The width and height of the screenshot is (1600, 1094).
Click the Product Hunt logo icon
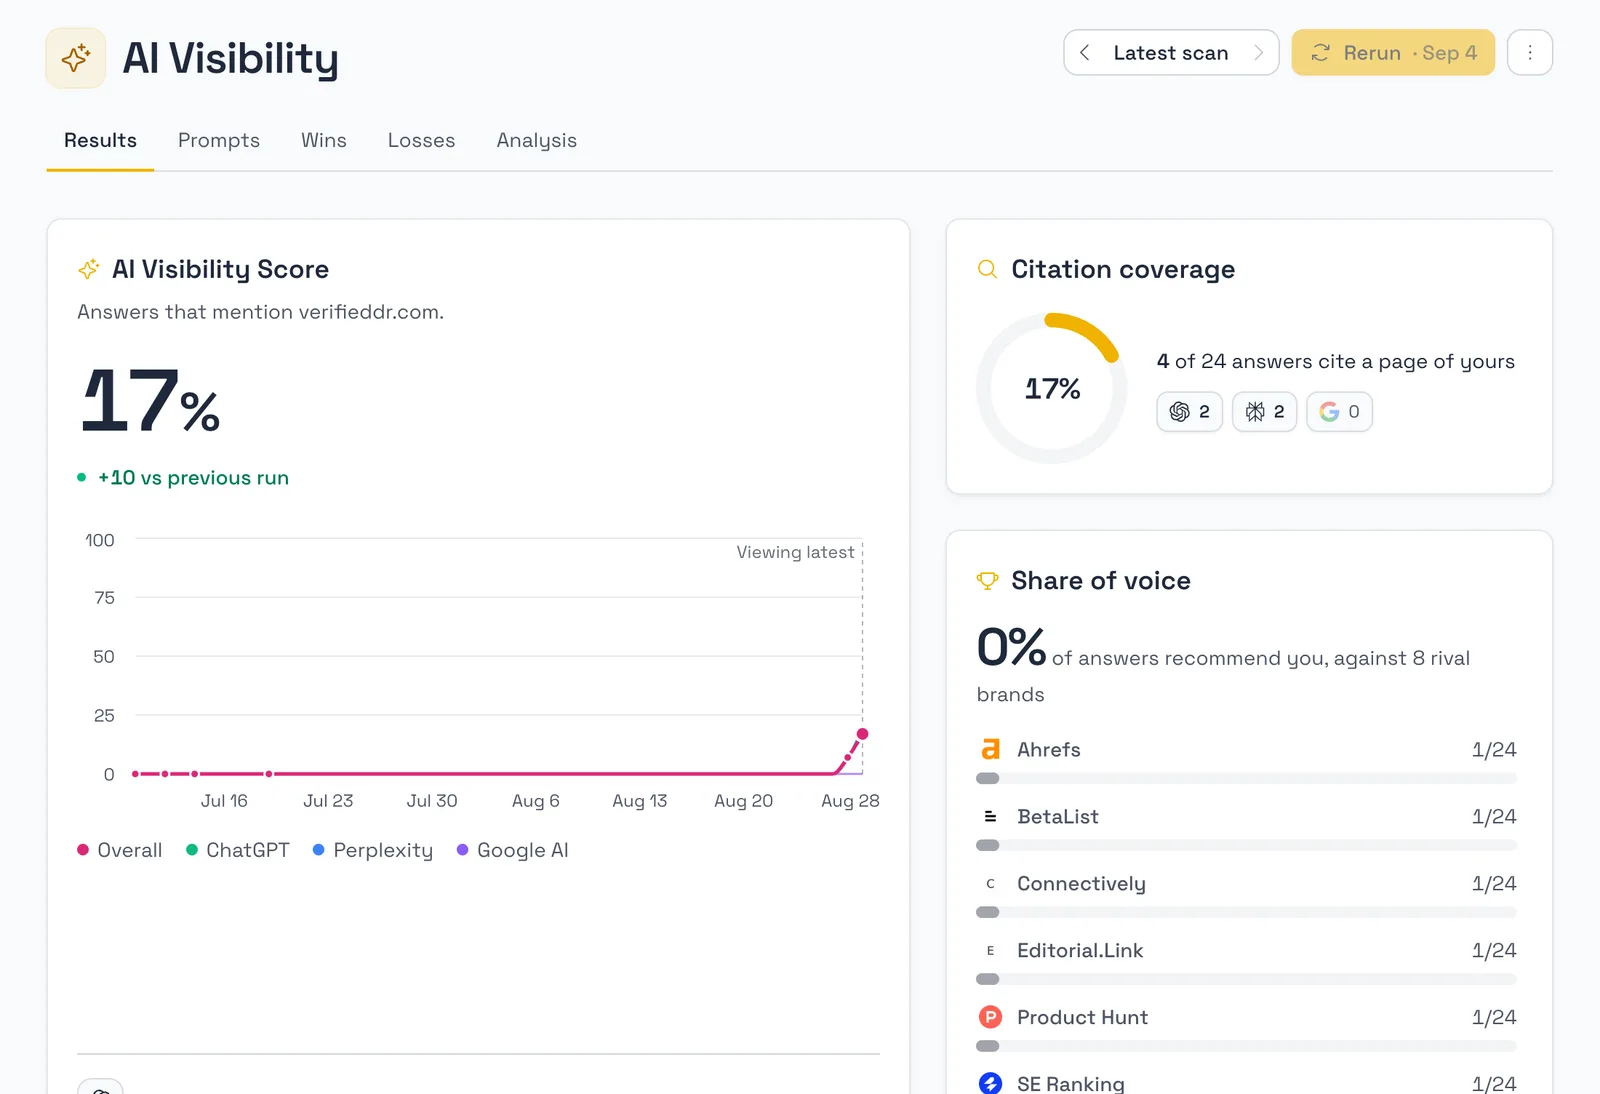tap(990, 1017)
